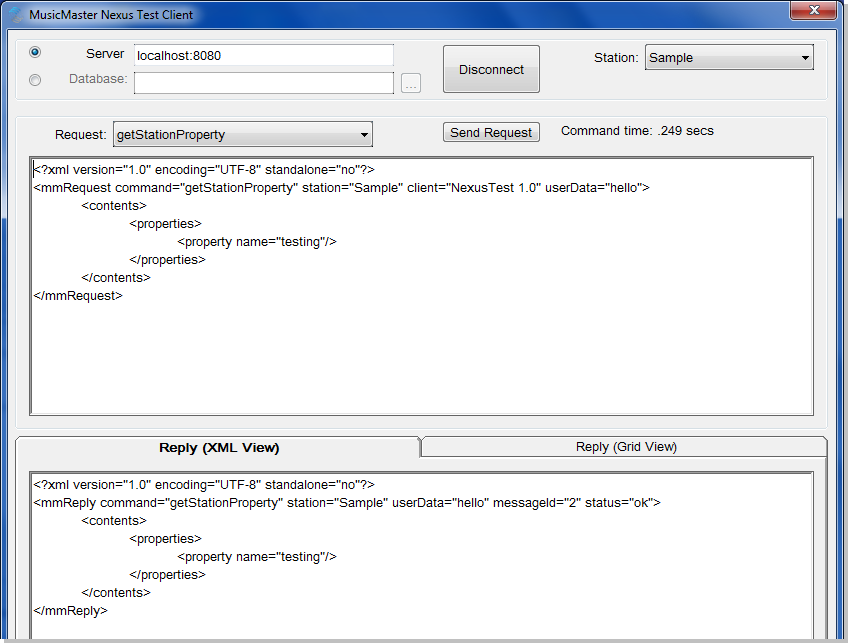Expand the Request dropdown arrow

pos(365,135)
